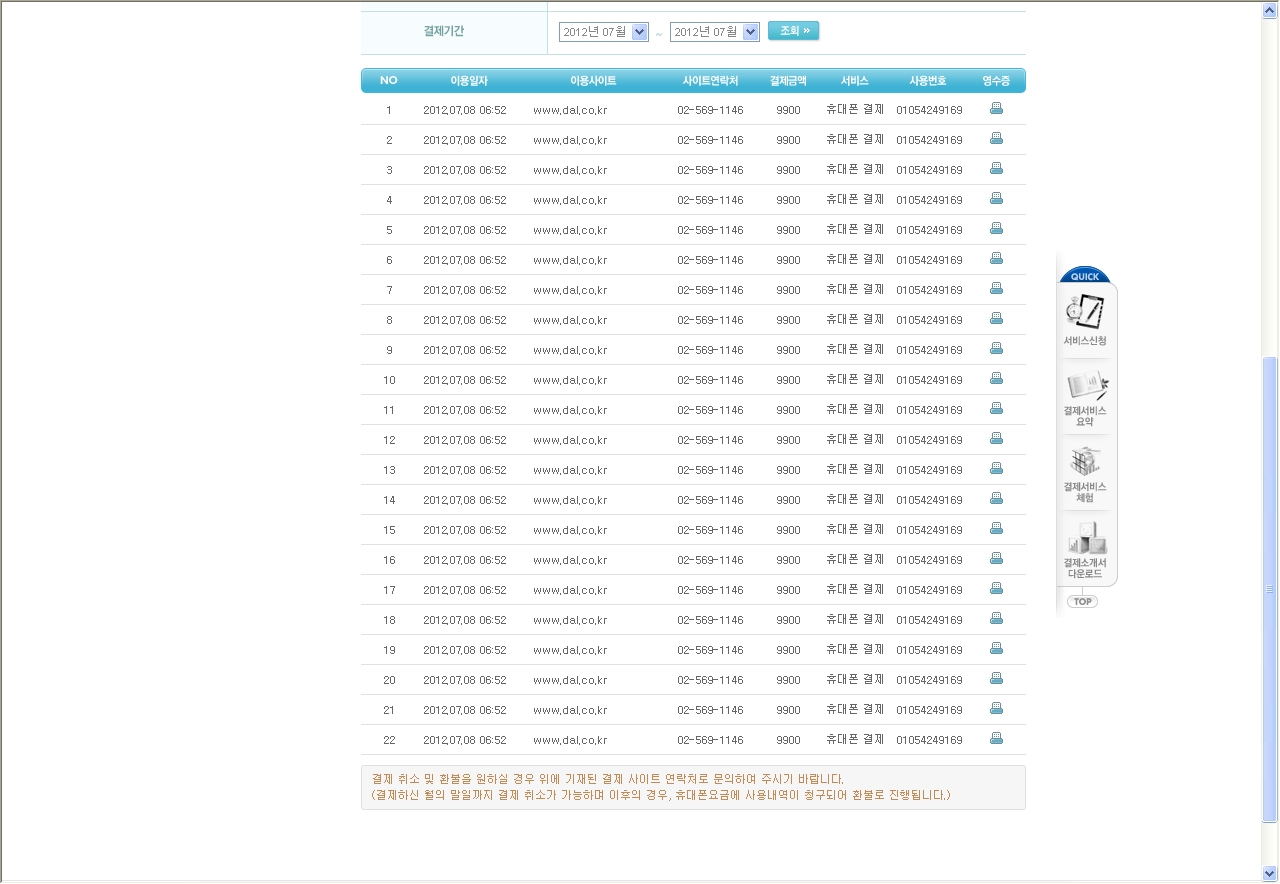Open 결제서비스 체험 quick icon
1280x884 pixels.
(x=1085, y=473)
